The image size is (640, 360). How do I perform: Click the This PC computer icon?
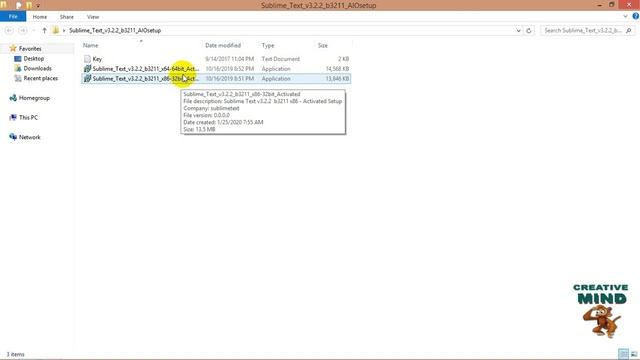coord(13,118)
